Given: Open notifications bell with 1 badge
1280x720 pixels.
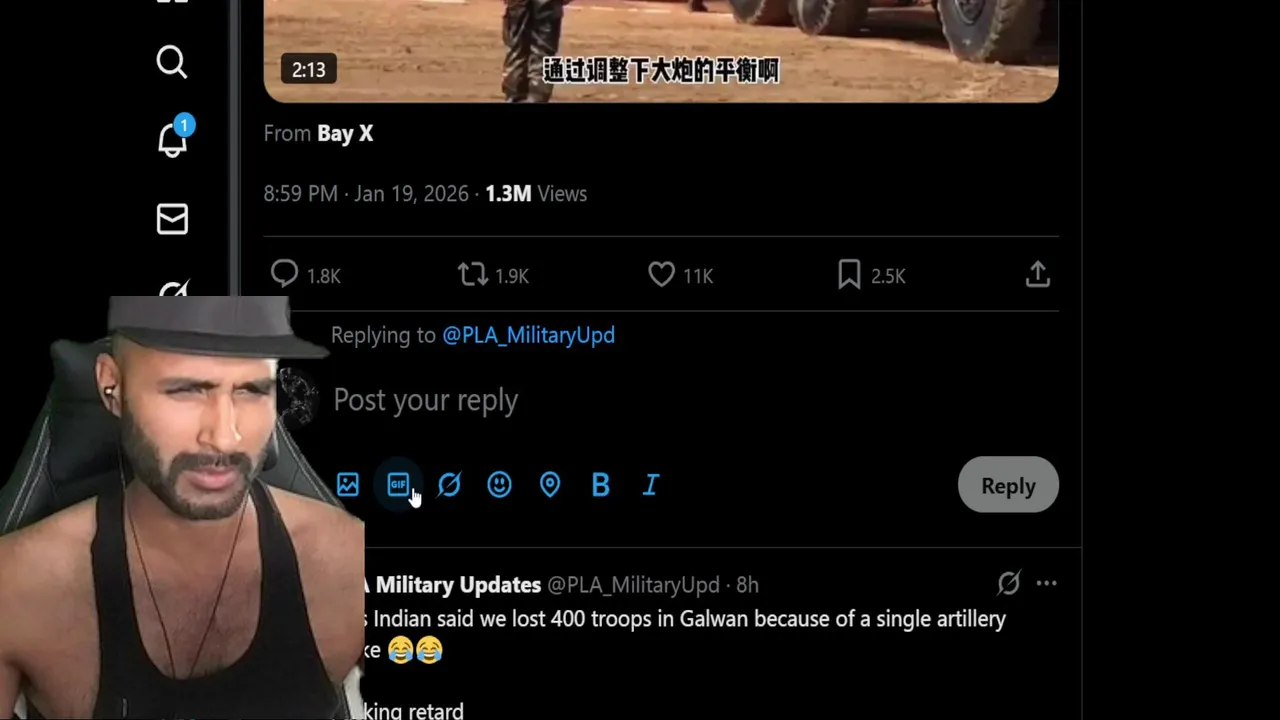Looking at the screenshot, I should tap(174, 138).
